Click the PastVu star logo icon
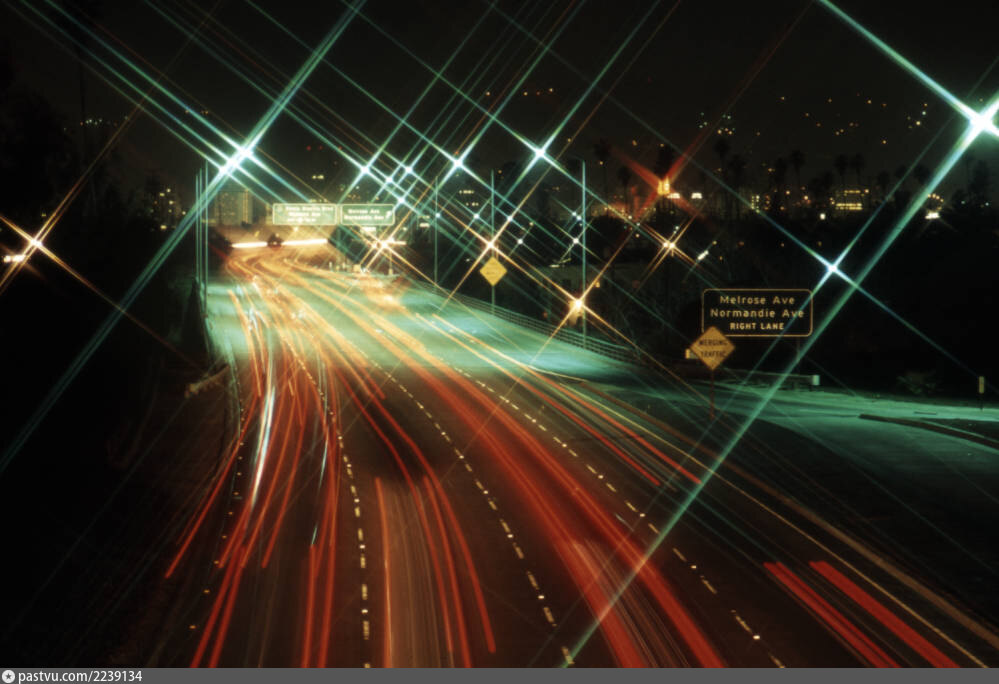999x684 pixels. (8, 676)
